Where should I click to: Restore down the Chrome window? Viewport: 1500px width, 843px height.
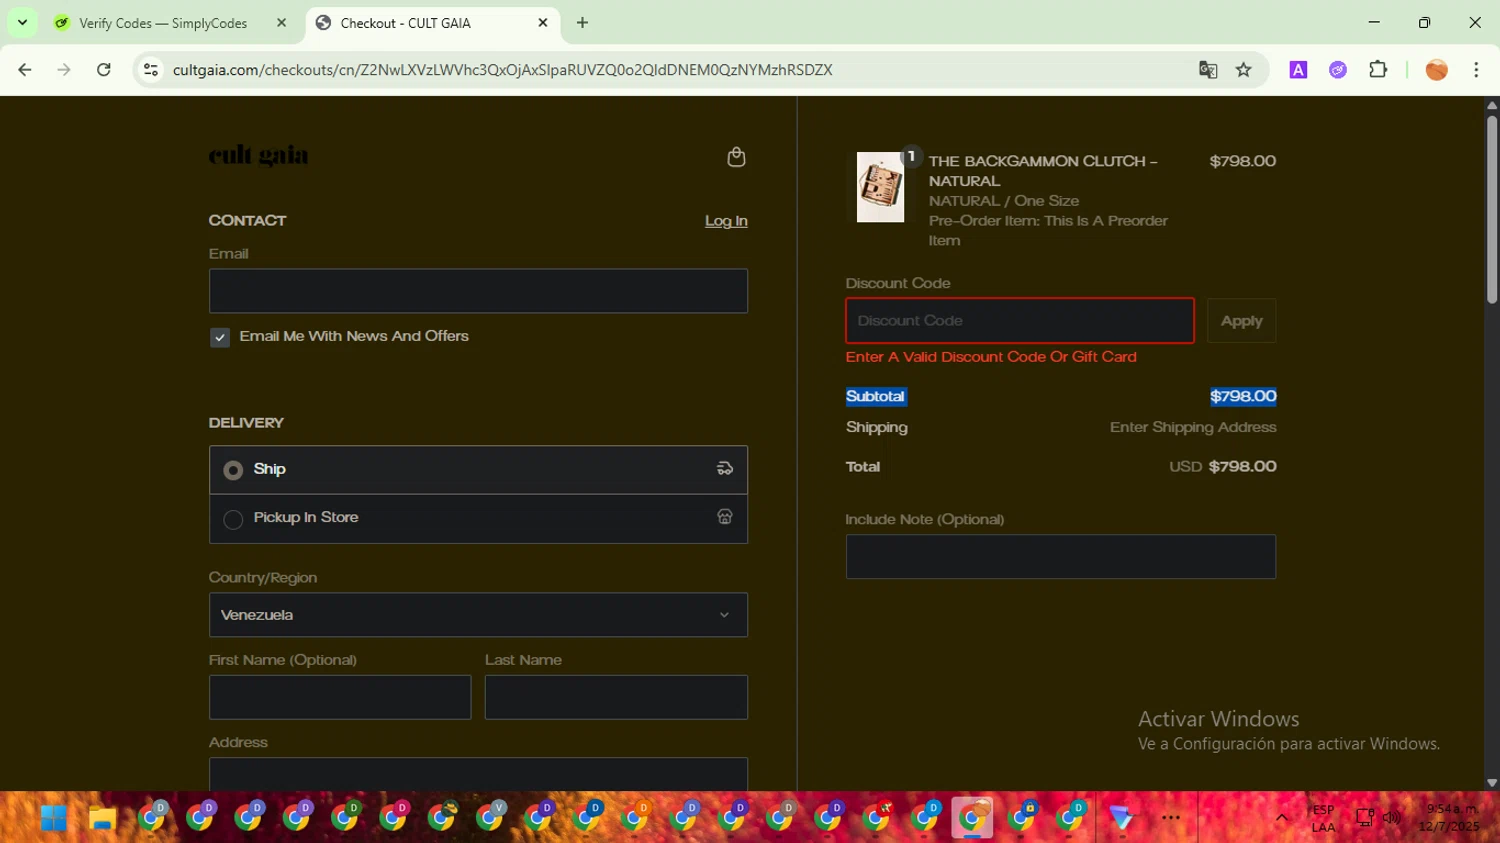1424,22
